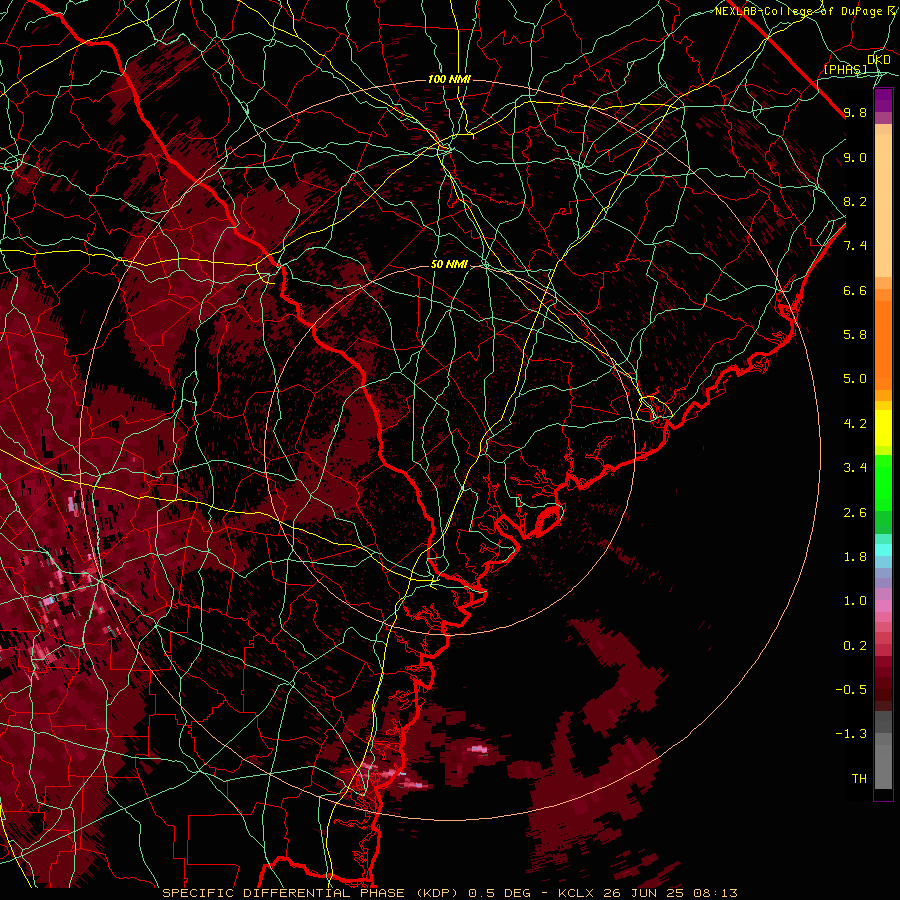
Task: Click the 5.8 value on the color scale
Action: (855, 335)
